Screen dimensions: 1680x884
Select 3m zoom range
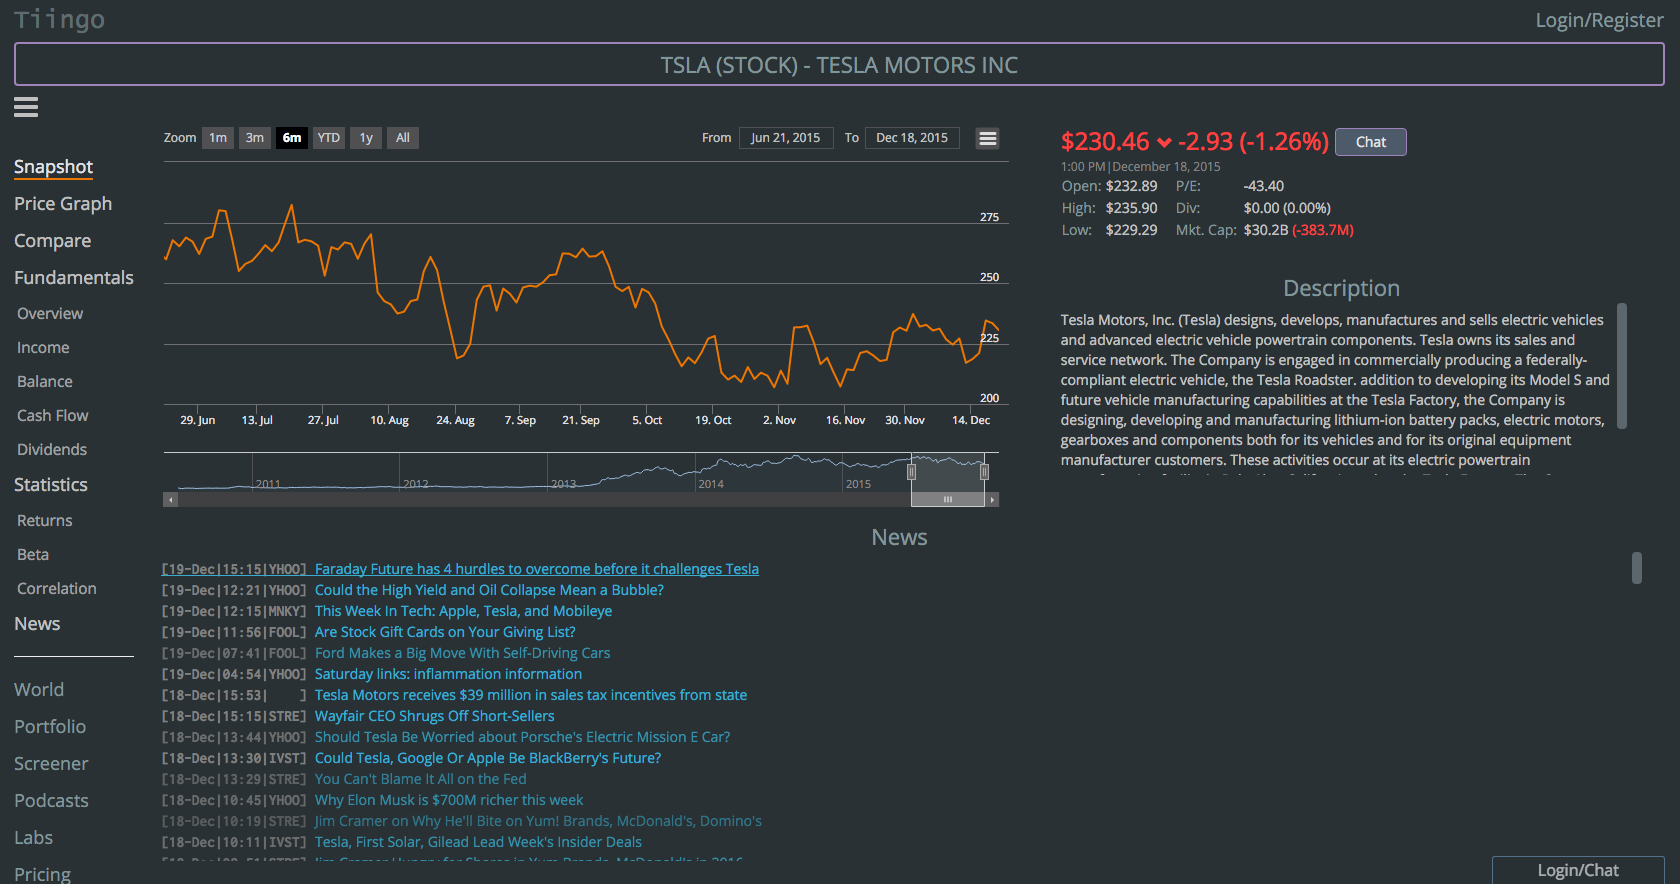pos(255,138)
